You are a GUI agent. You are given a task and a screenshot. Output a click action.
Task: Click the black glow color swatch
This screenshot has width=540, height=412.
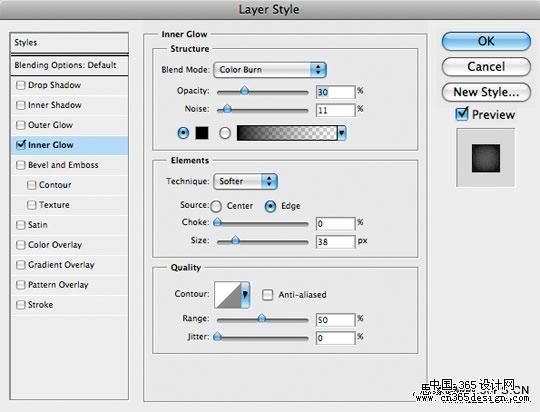(x=202, y=133)
